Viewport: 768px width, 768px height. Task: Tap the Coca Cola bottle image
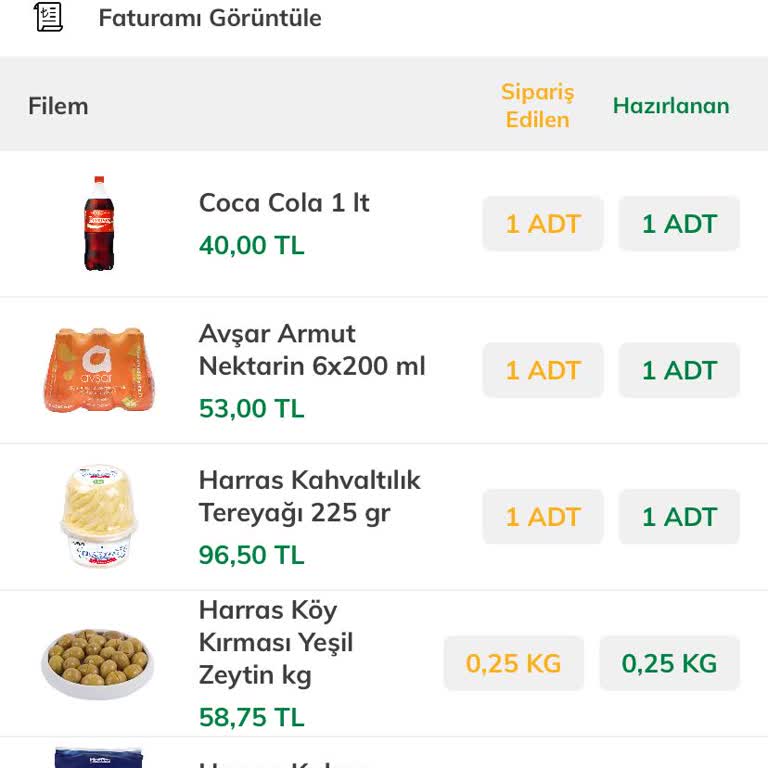[98, 224]
